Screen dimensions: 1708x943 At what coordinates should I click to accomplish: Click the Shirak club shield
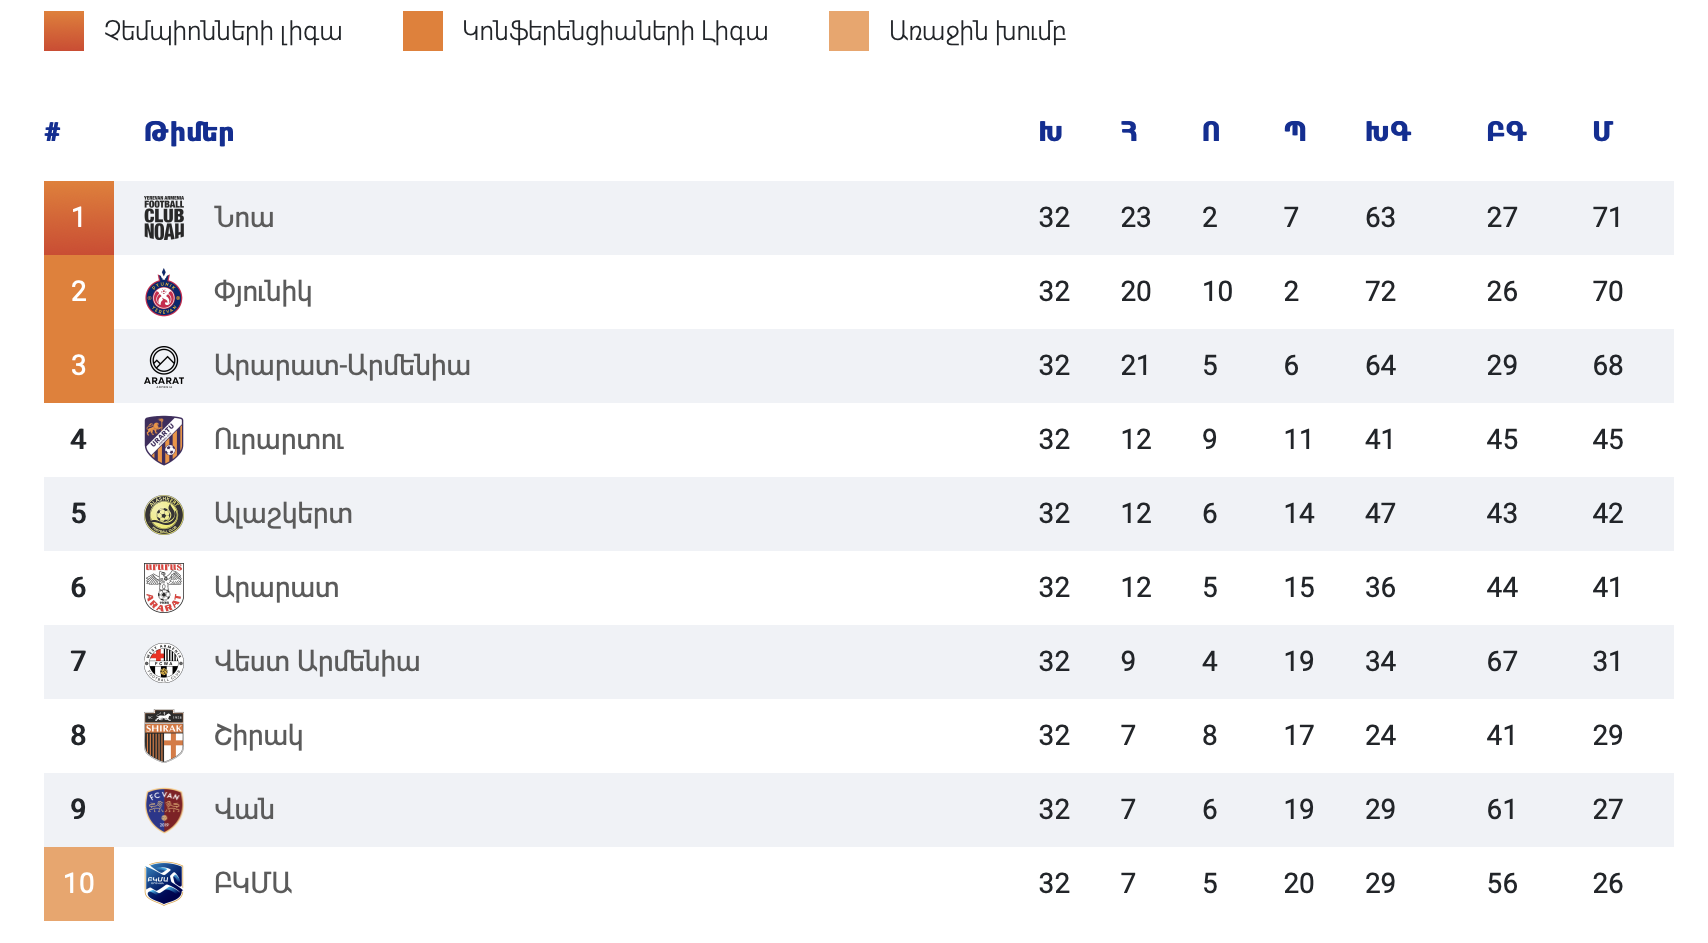tap(164, 736)
